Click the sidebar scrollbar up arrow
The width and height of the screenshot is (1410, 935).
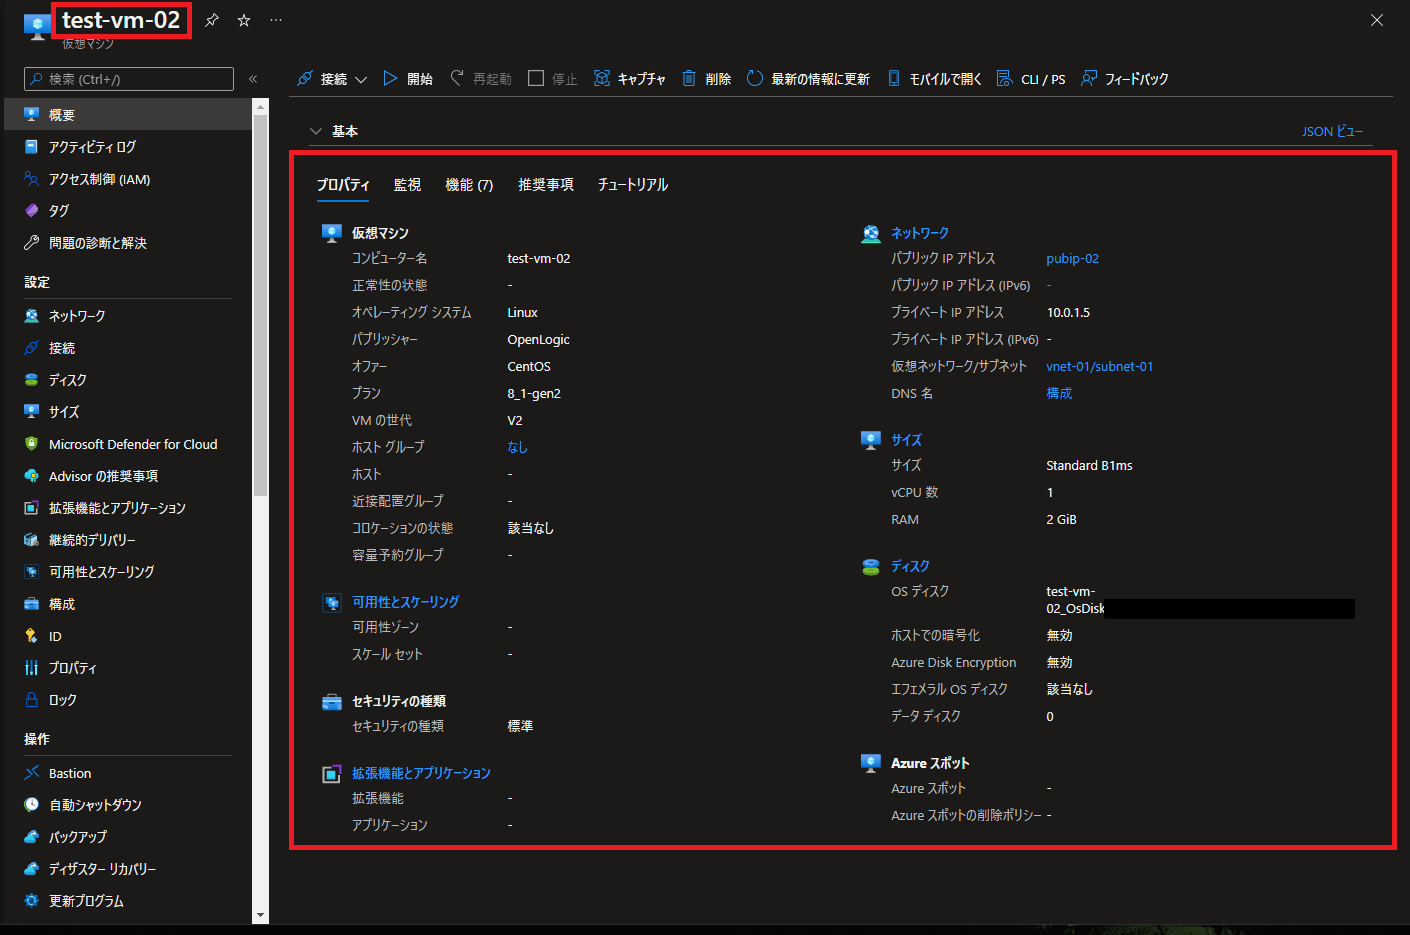[x=261, y=106]
